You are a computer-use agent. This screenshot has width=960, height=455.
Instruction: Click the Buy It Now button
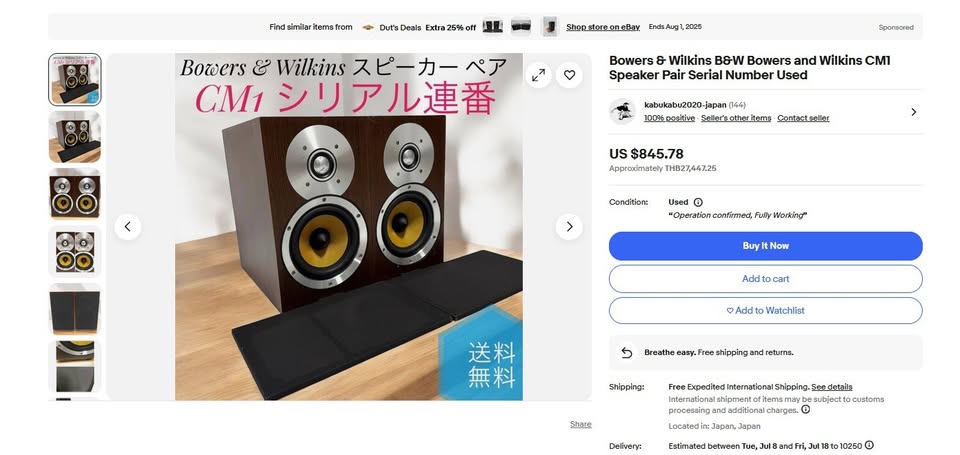pos(765,246)
